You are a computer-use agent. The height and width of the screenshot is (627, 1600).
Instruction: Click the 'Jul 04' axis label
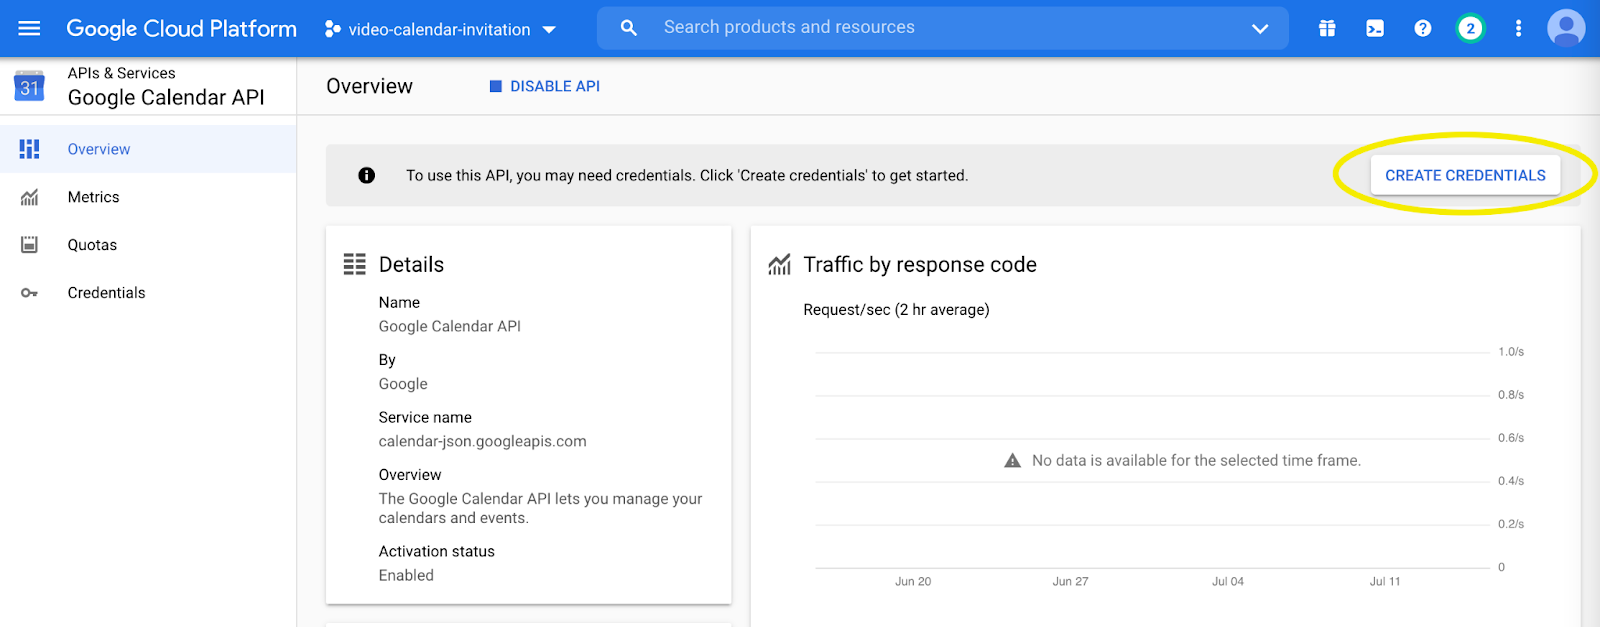click(x=1228, y=581)
